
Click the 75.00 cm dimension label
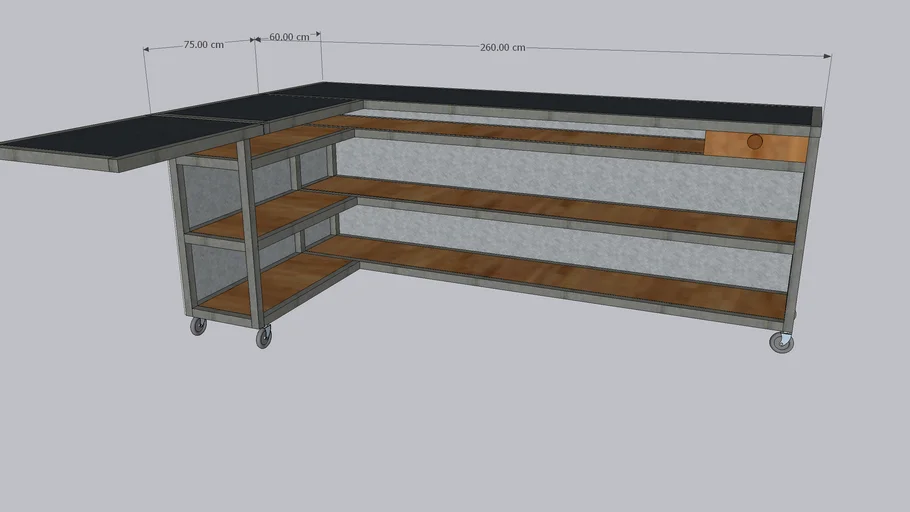[203, 44]
